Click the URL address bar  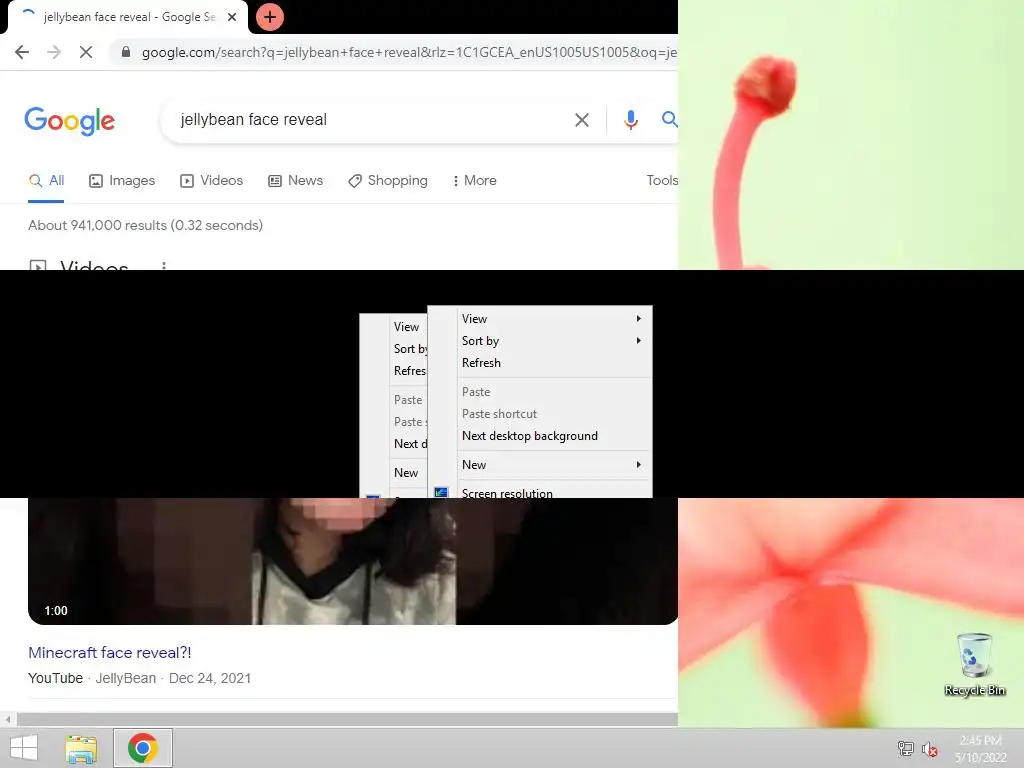point(408,52)
